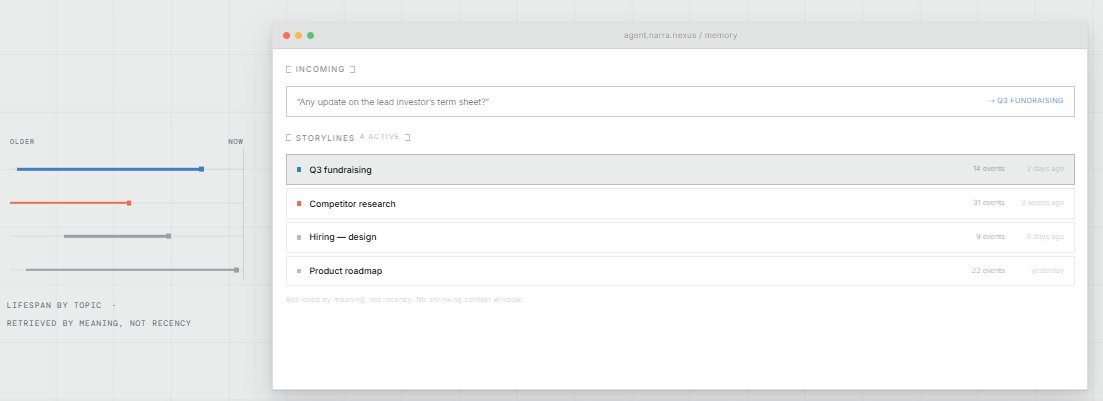This screenshot has width=1103, height=401.
Task: Click the "31 events" count
Action: (x=988, y=203)
